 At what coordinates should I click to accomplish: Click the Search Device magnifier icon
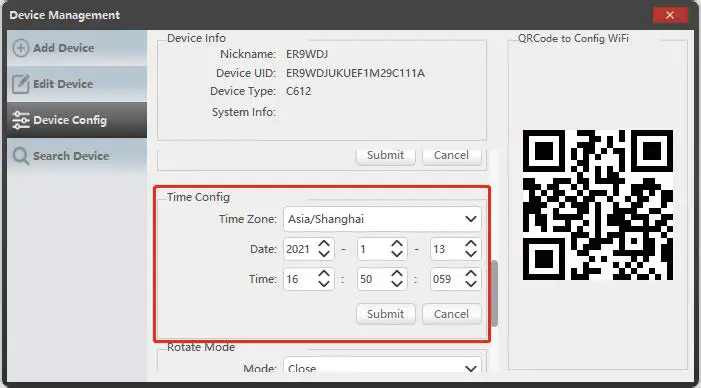[x=21, y=156]
